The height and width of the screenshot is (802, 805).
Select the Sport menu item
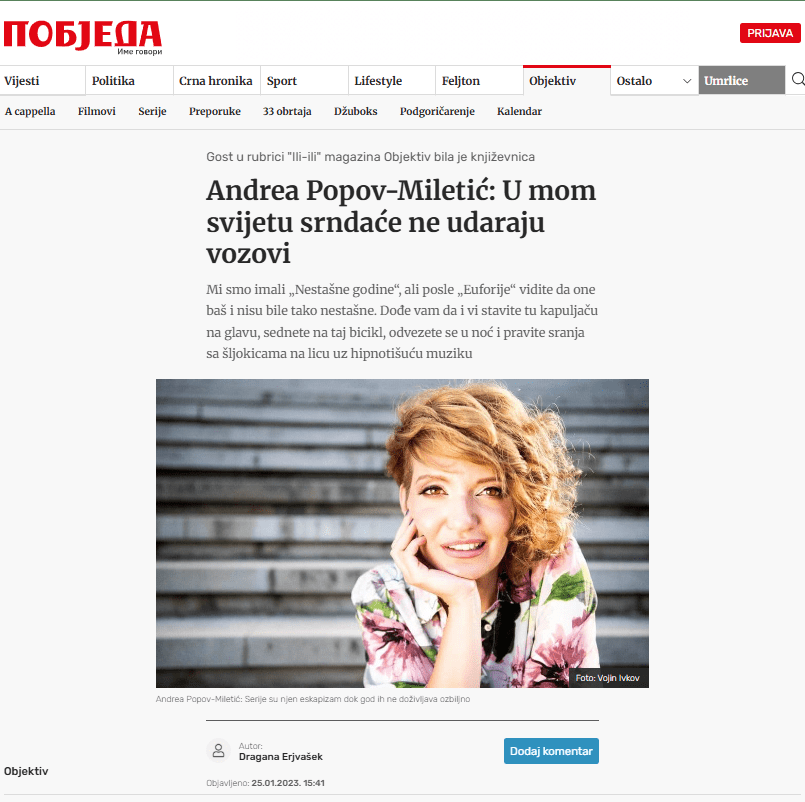(282, 81)
